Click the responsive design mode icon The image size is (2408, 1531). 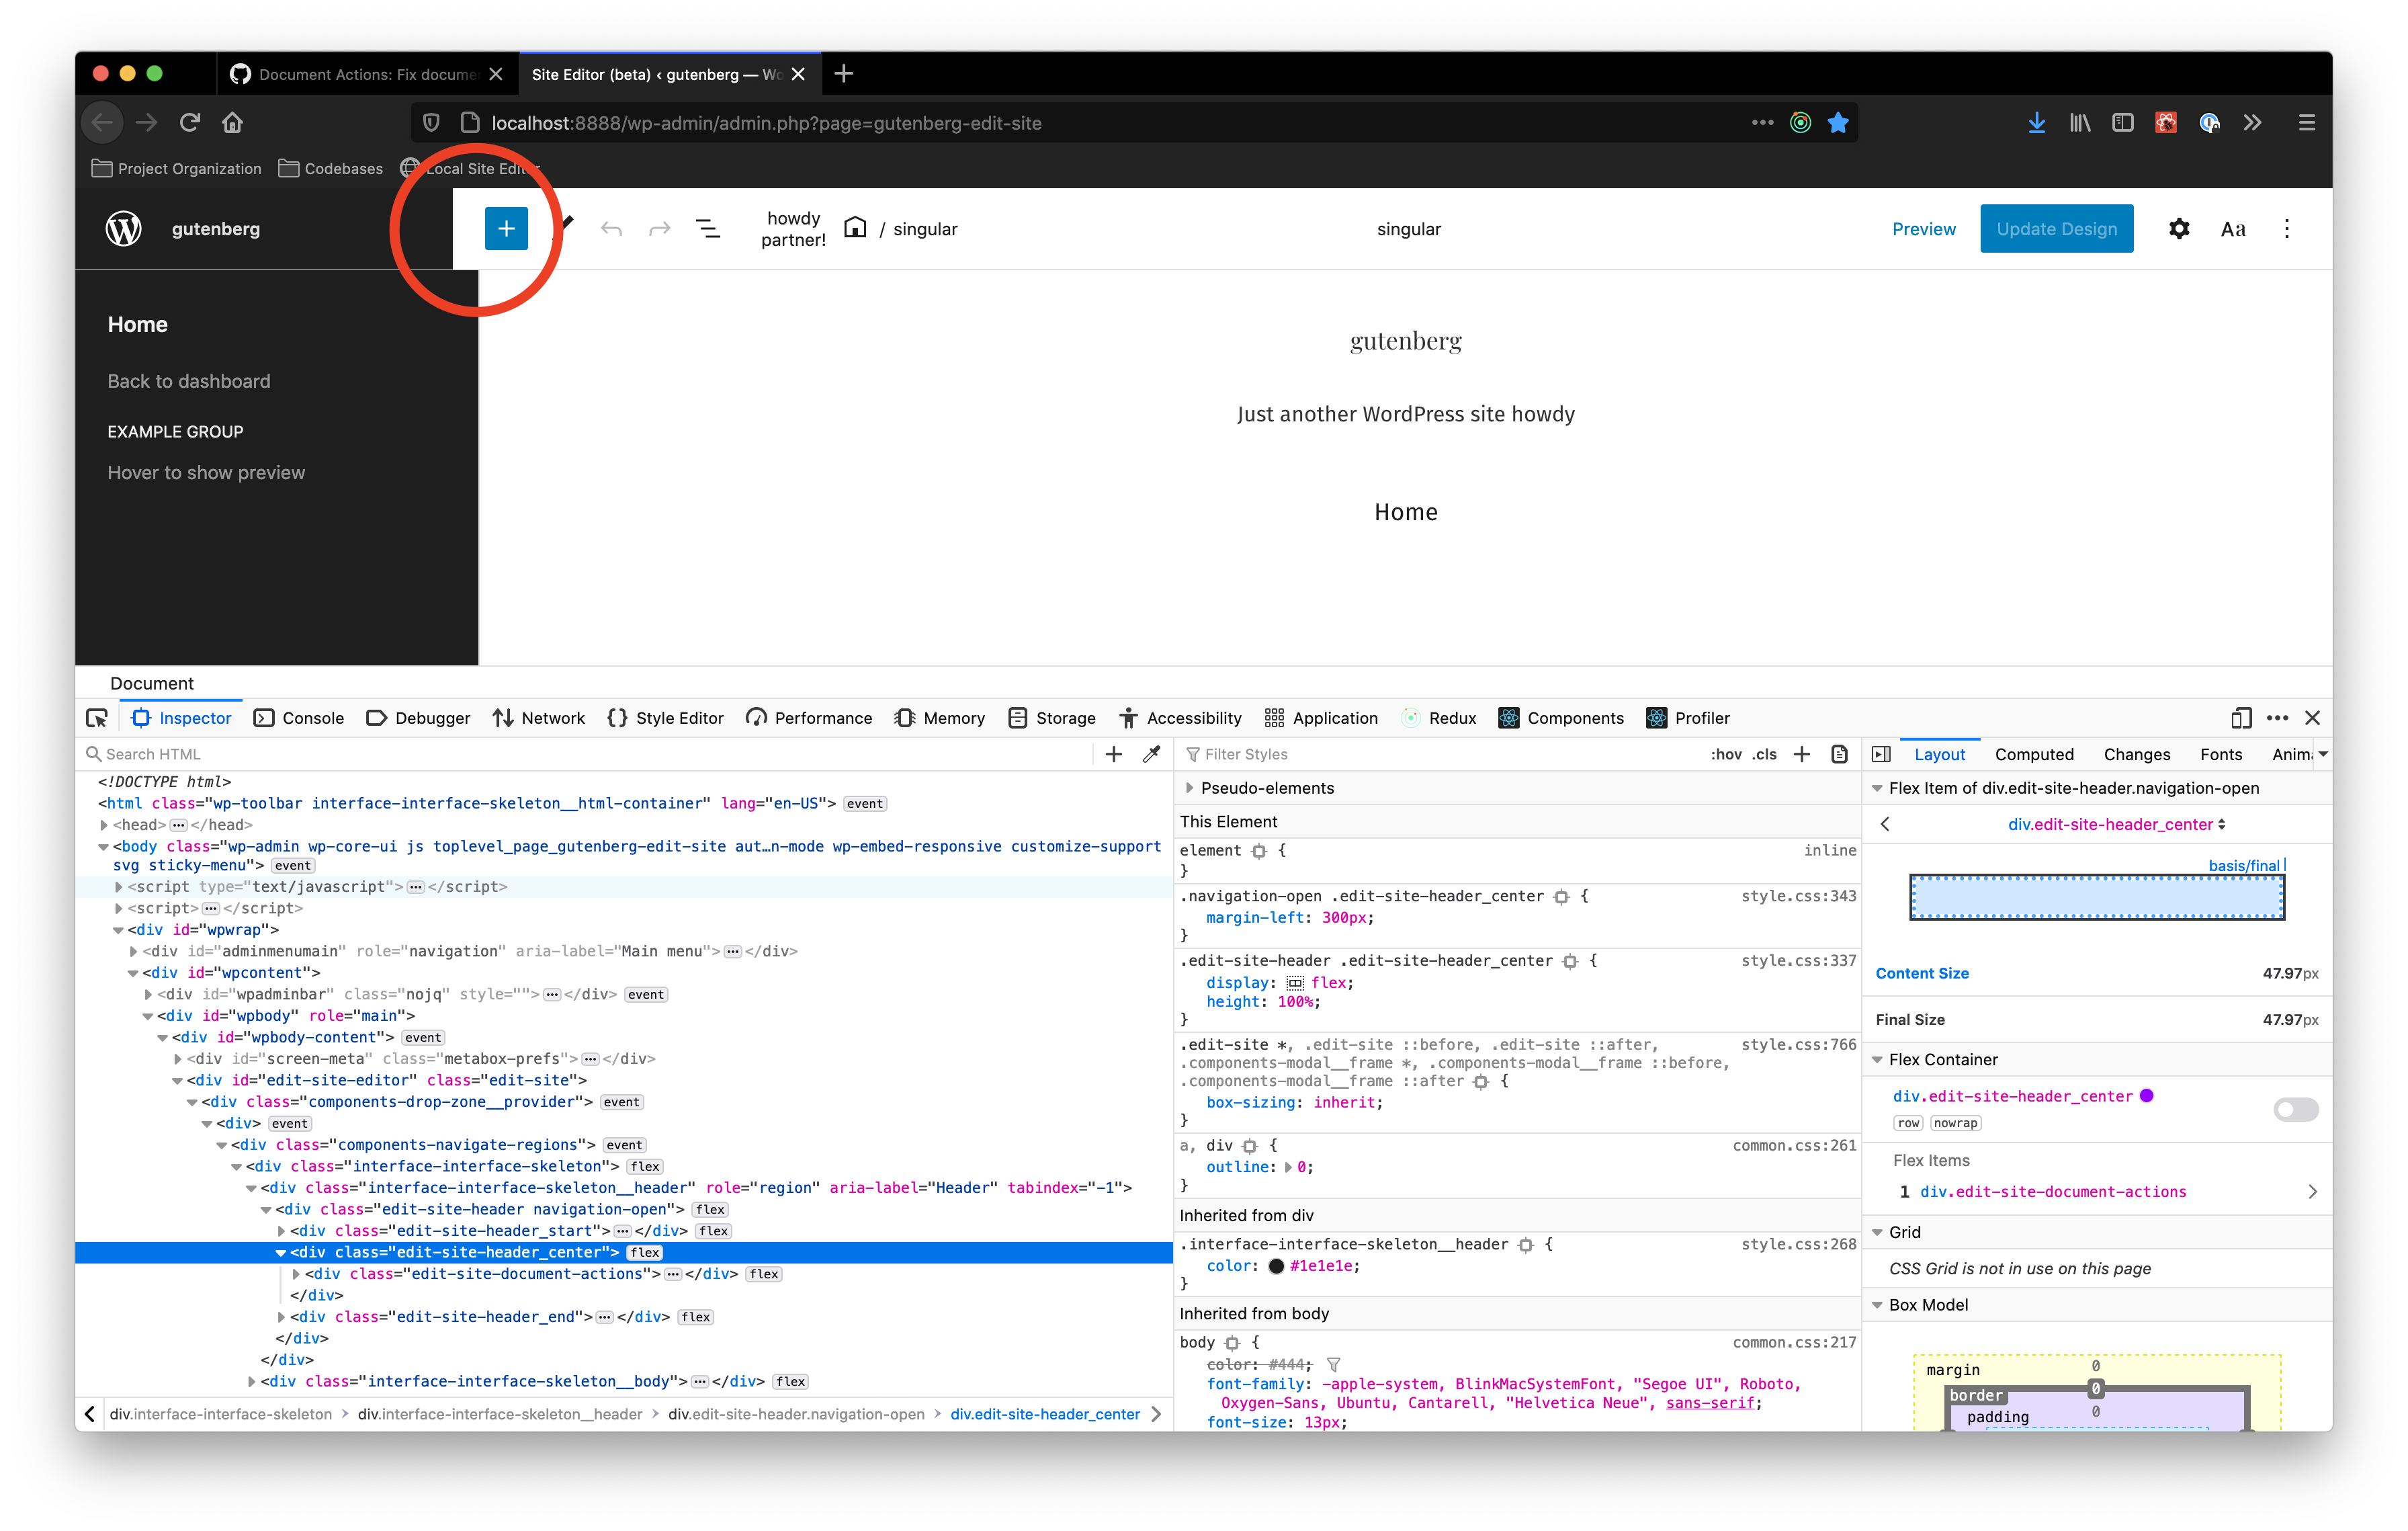tap(2241, 718)
